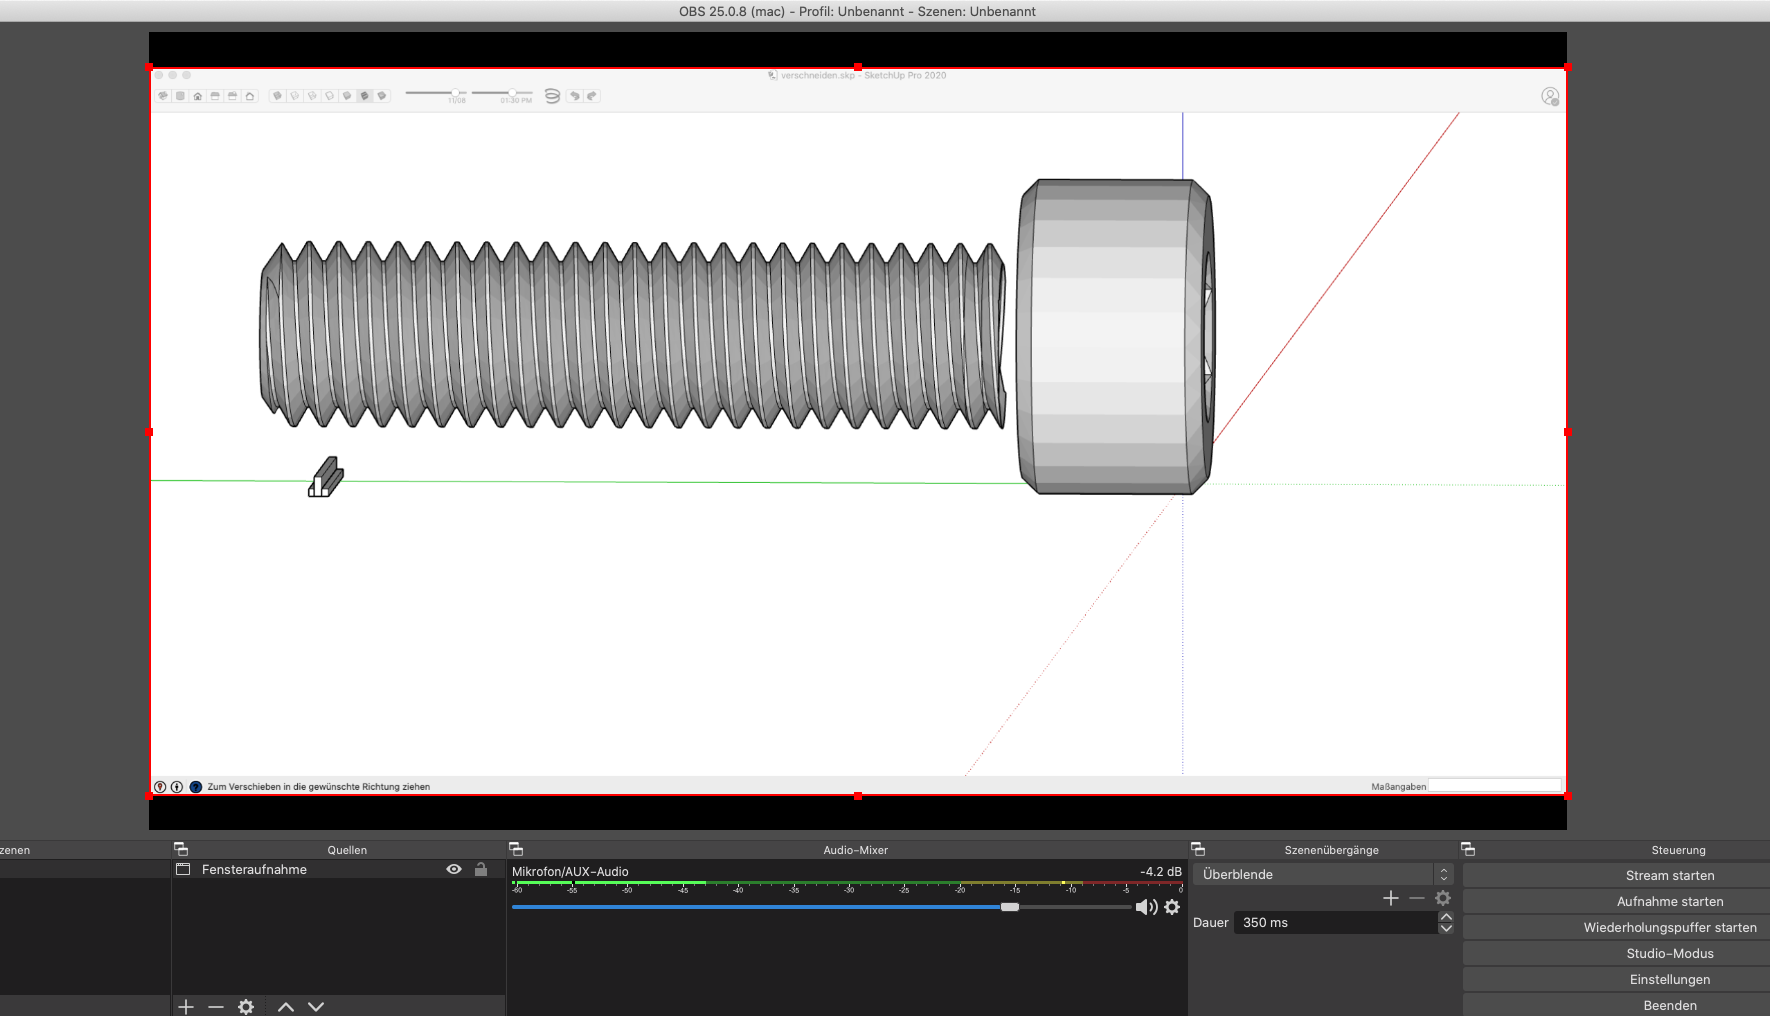Pop out the Audio-Mixer dock panel
The width and height of the screenshot is (1770, 1016).
[516, 849]
